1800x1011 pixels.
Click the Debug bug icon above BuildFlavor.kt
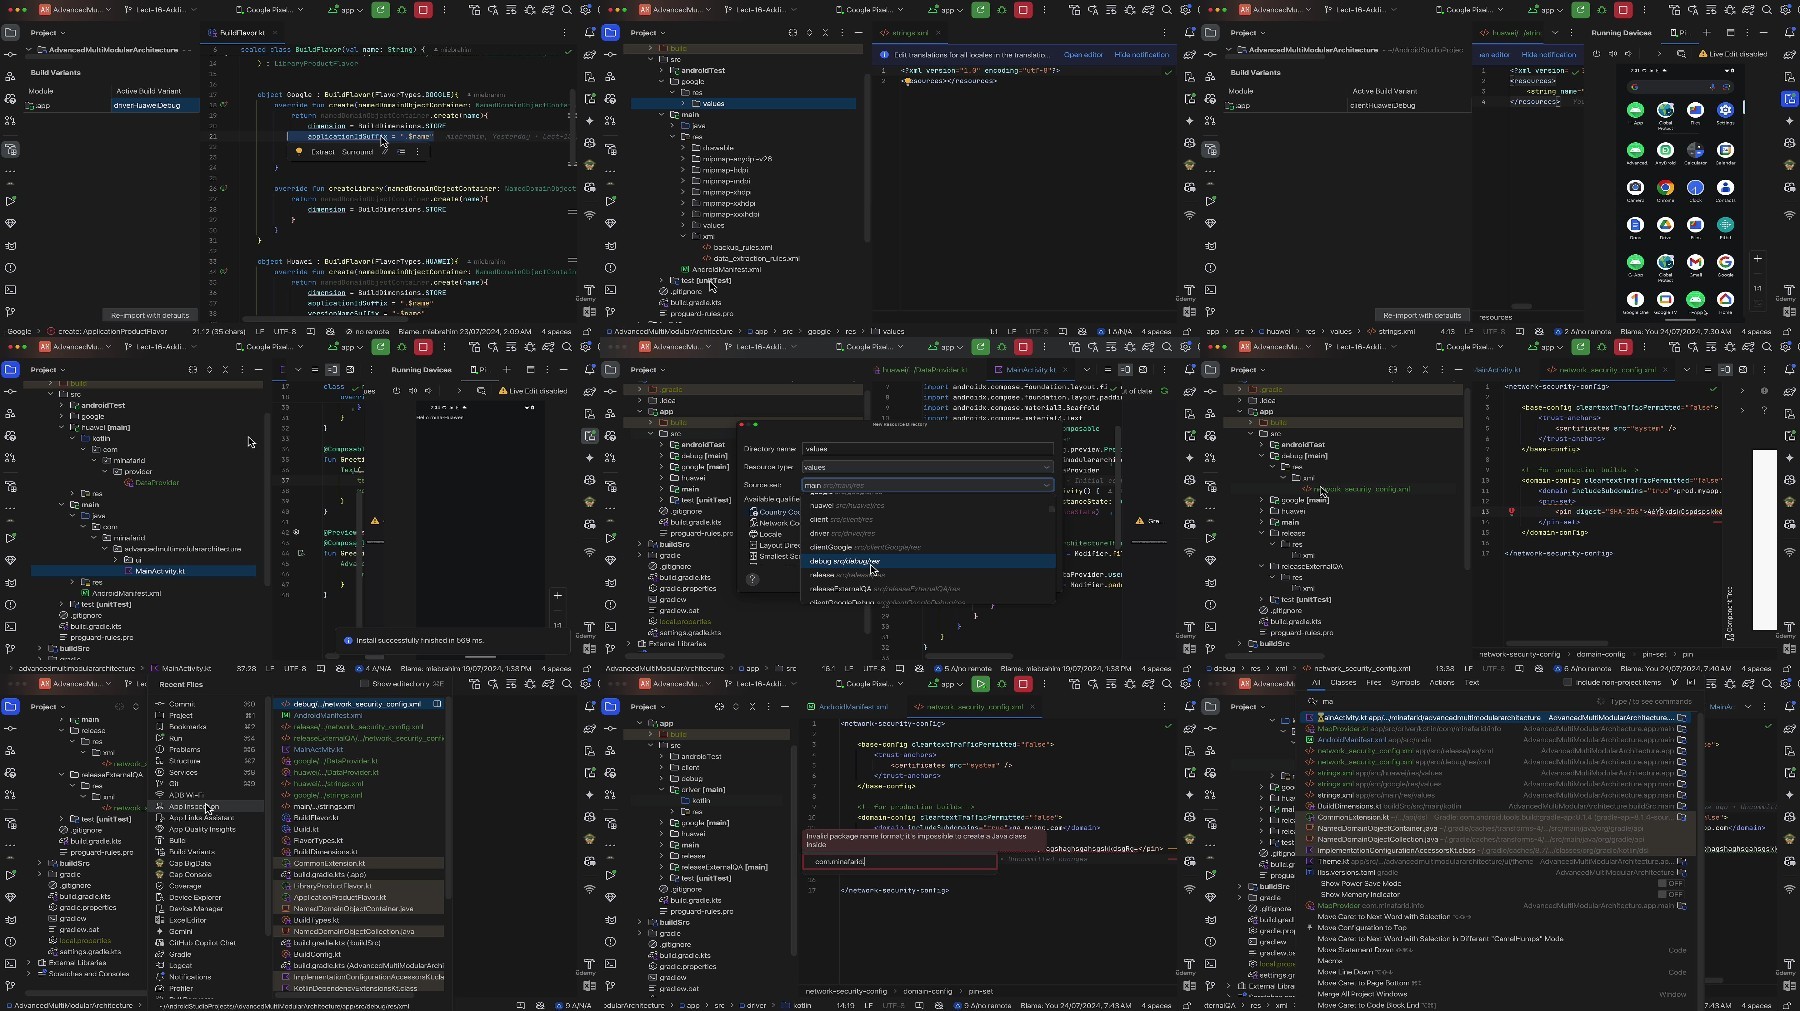(402, 9)
